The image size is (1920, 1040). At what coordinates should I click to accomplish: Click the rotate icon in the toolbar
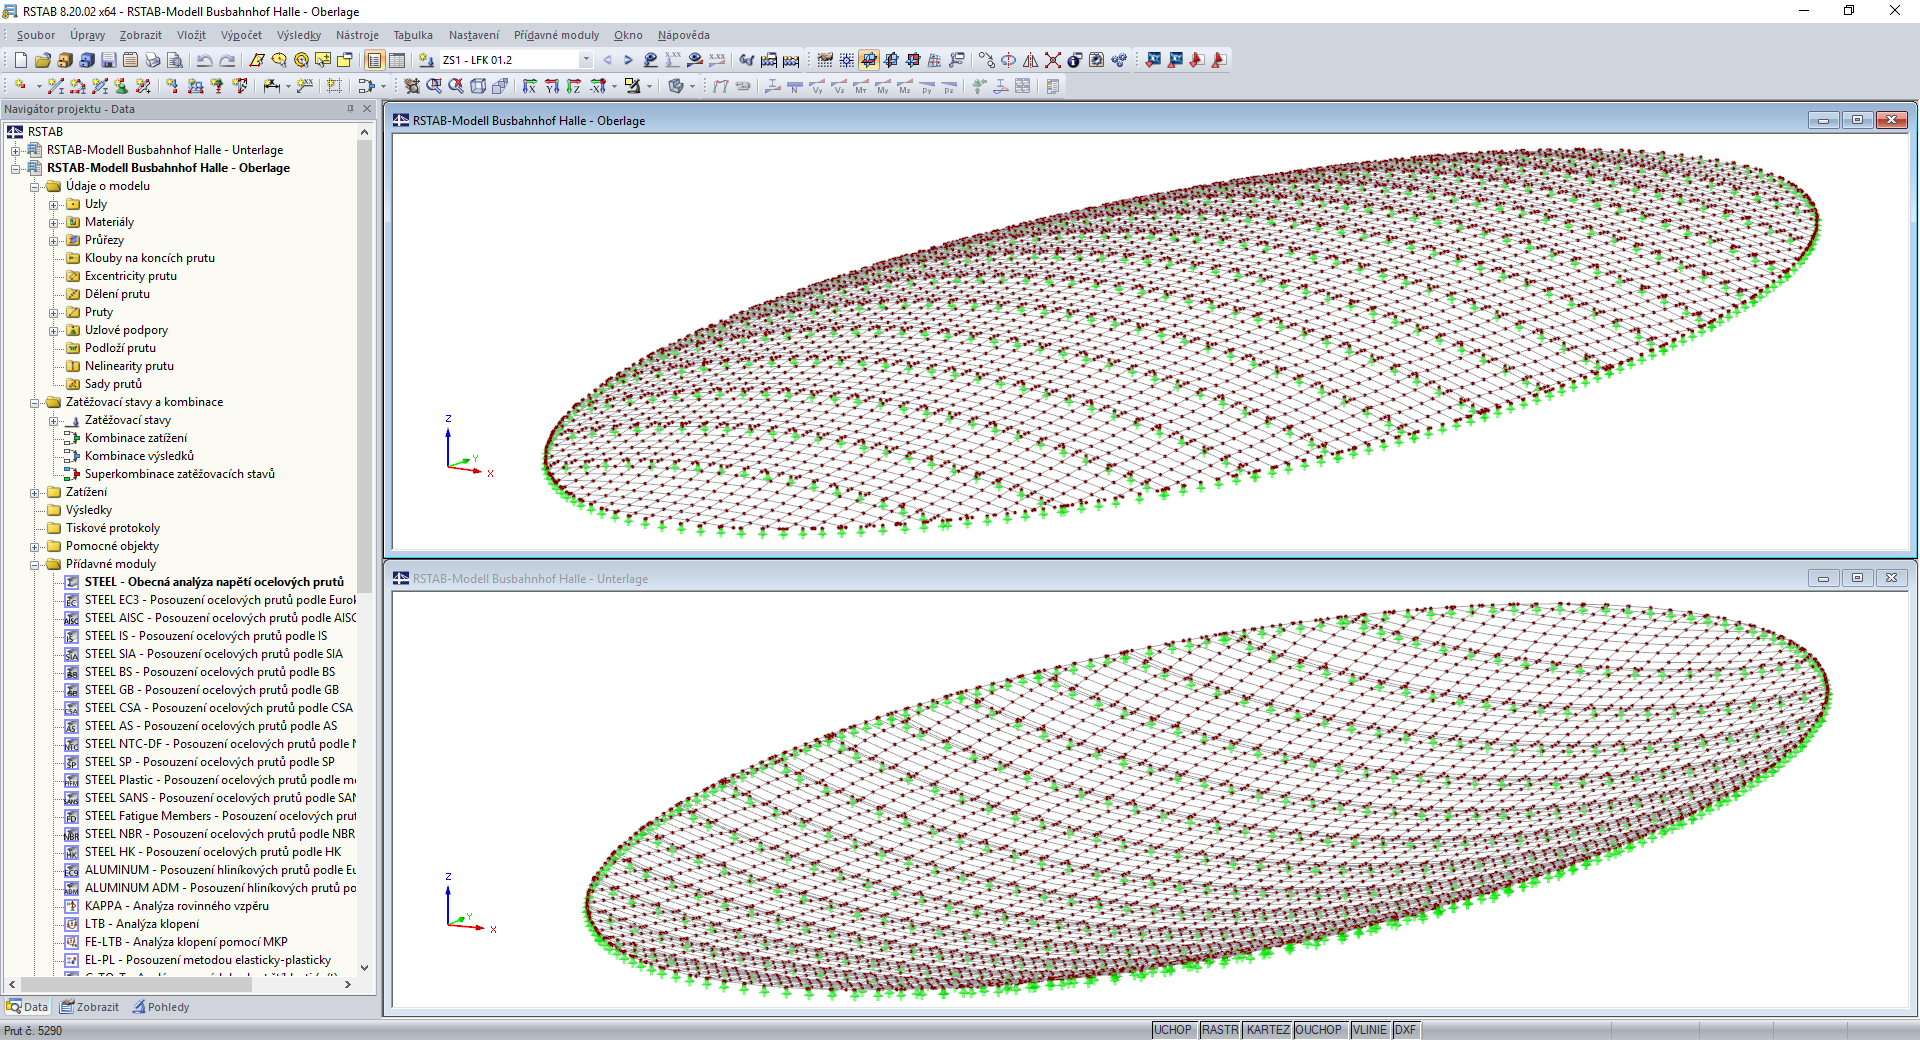1009,60
